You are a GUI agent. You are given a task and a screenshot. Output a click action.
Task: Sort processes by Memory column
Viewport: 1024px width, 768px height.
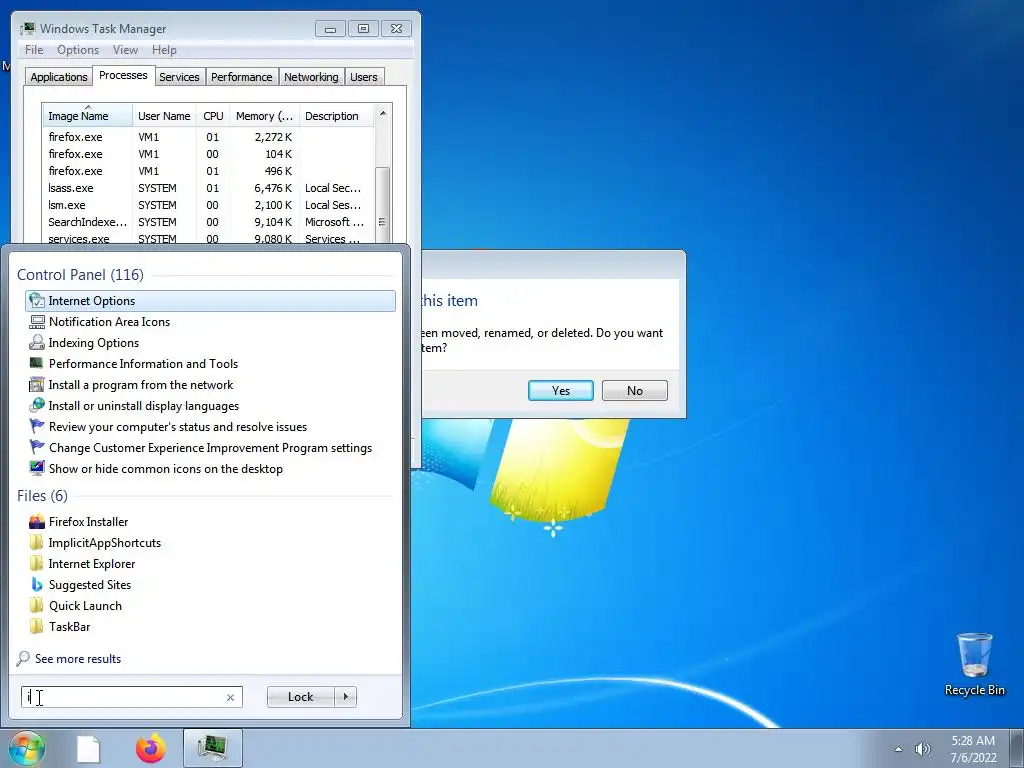[264, 116]
